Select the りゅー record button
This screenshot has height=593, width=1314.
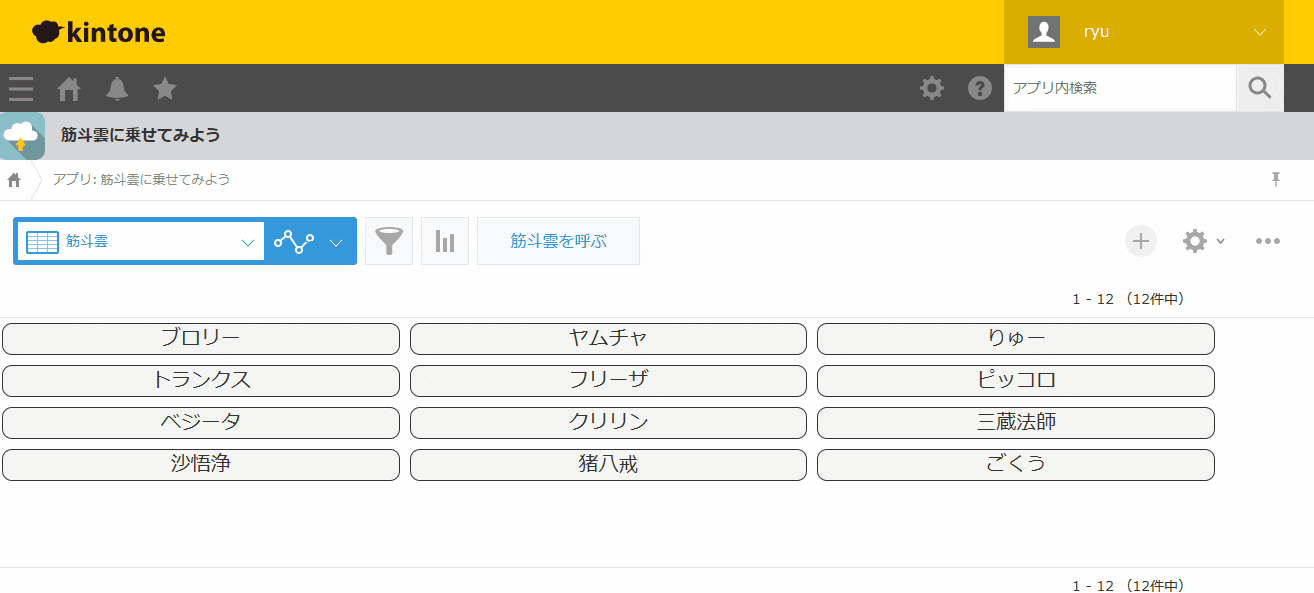tap(1016, 339)
